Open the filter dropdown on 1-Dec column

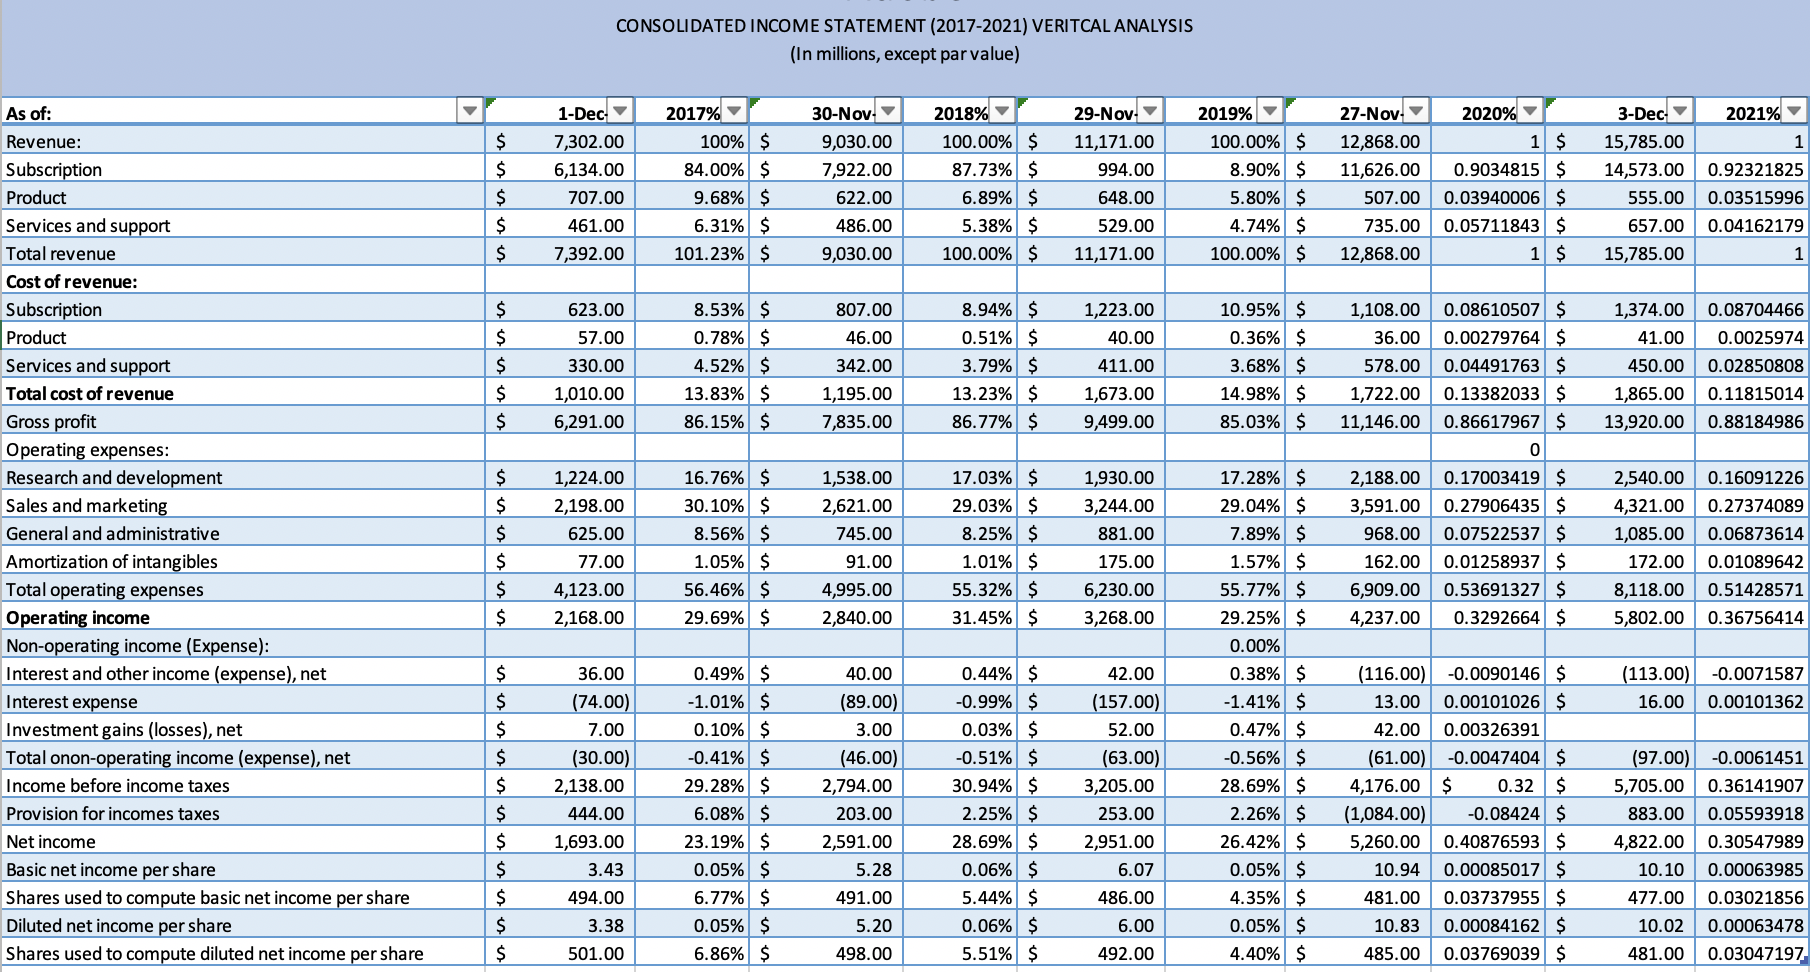point(620,112)
